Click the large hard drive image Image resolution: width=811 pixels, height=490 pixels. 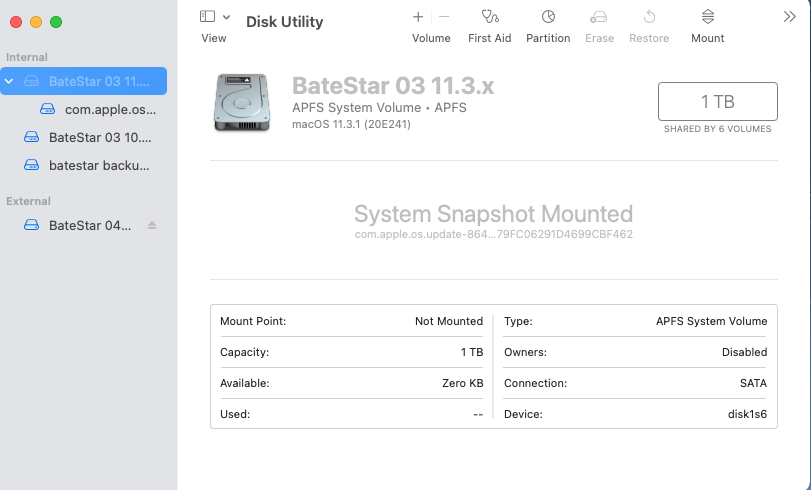coord(242,102)
